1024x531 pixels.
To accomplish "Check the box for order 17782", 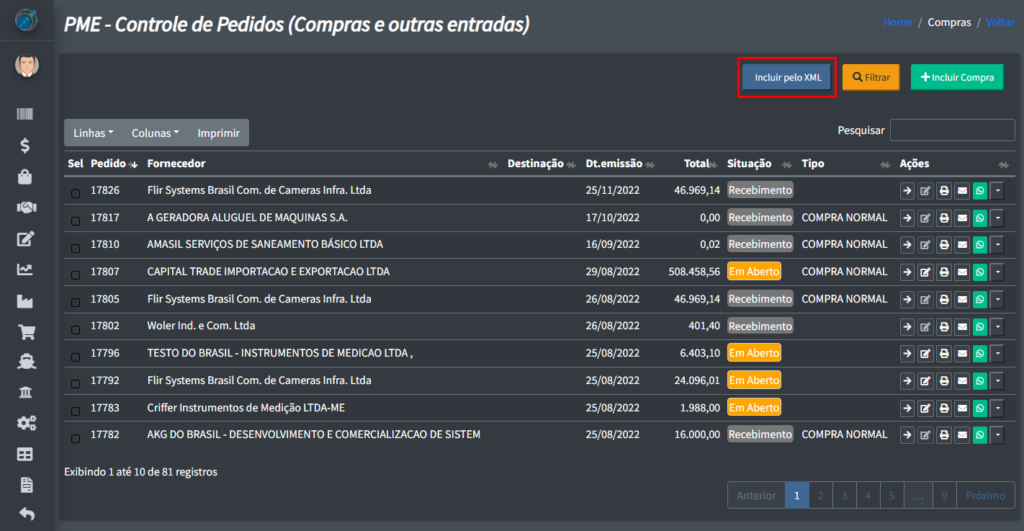I will pos(76,436).
